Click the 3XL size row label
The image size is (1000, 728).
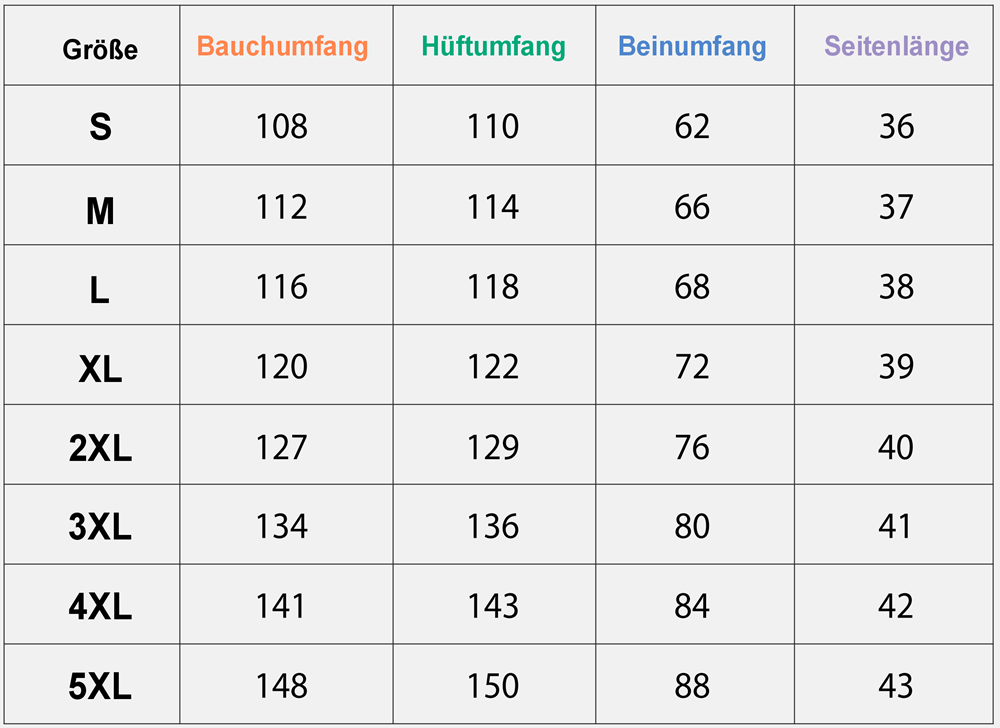coord(100,528)
